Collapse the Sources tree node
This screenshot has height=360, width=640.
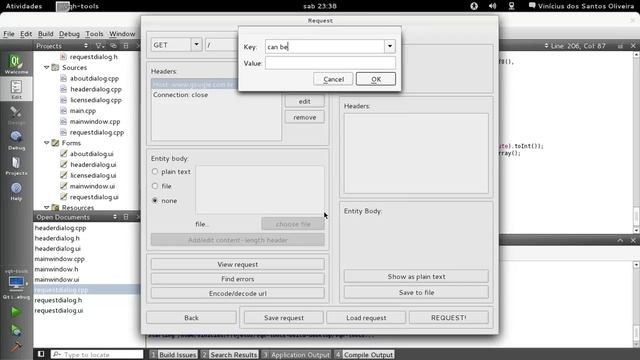point(47,67)
